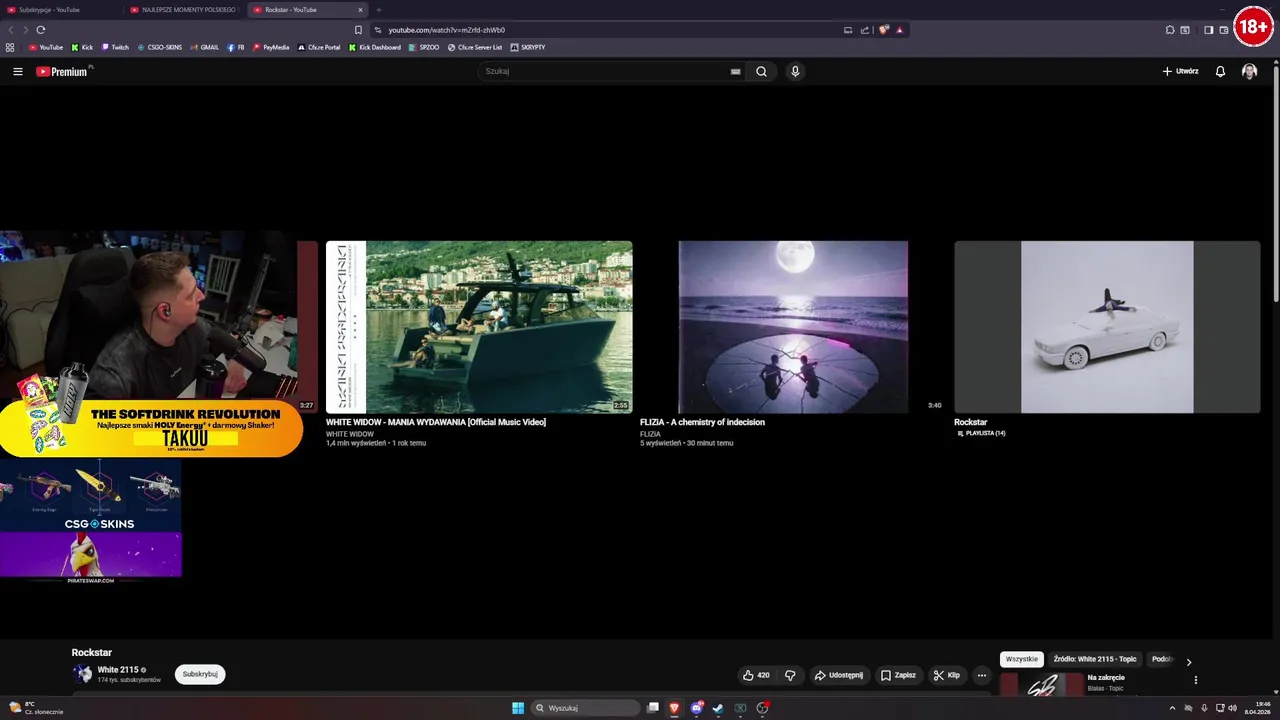Switch to the Subskrypcje - YouTube tab
This screenshot has width=1280, height=720.
(x=60, y=10)
